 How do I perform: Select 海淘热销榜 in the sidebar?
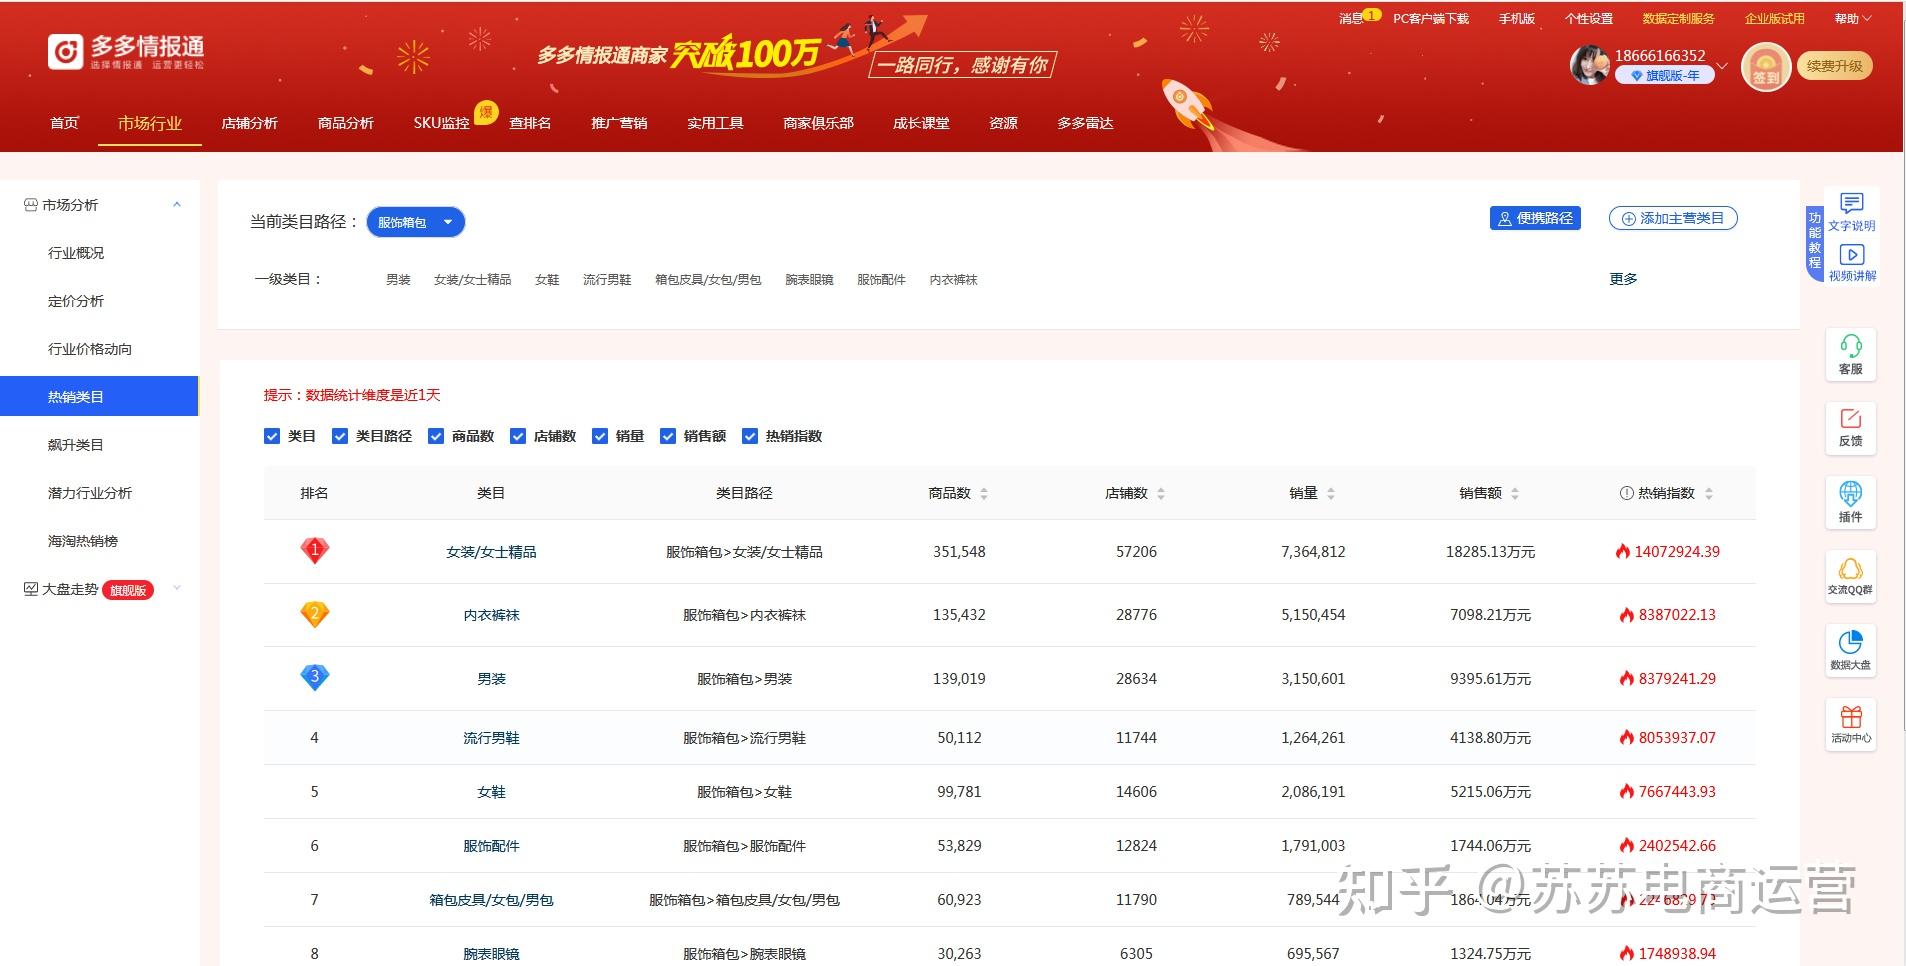click(x=83, y=541)
